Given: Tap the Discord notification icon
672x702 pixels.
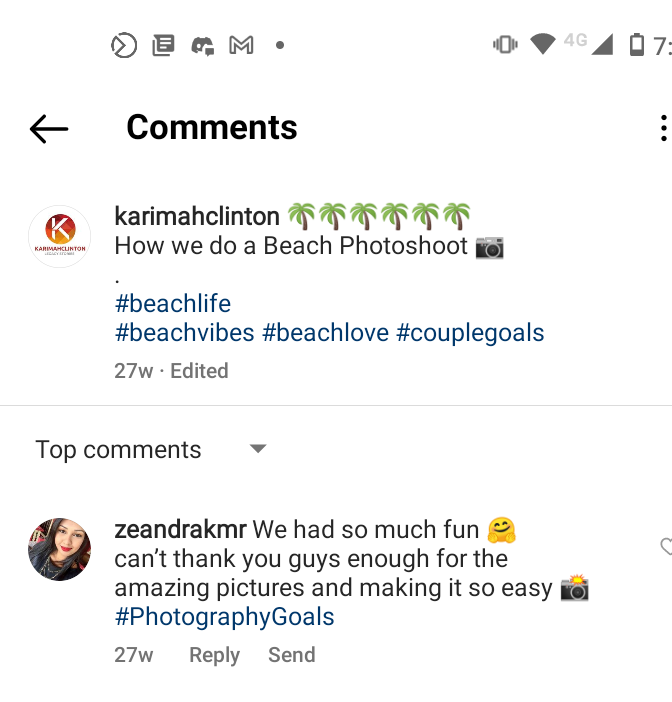Looking at the screenshot, I should [203, 45].
